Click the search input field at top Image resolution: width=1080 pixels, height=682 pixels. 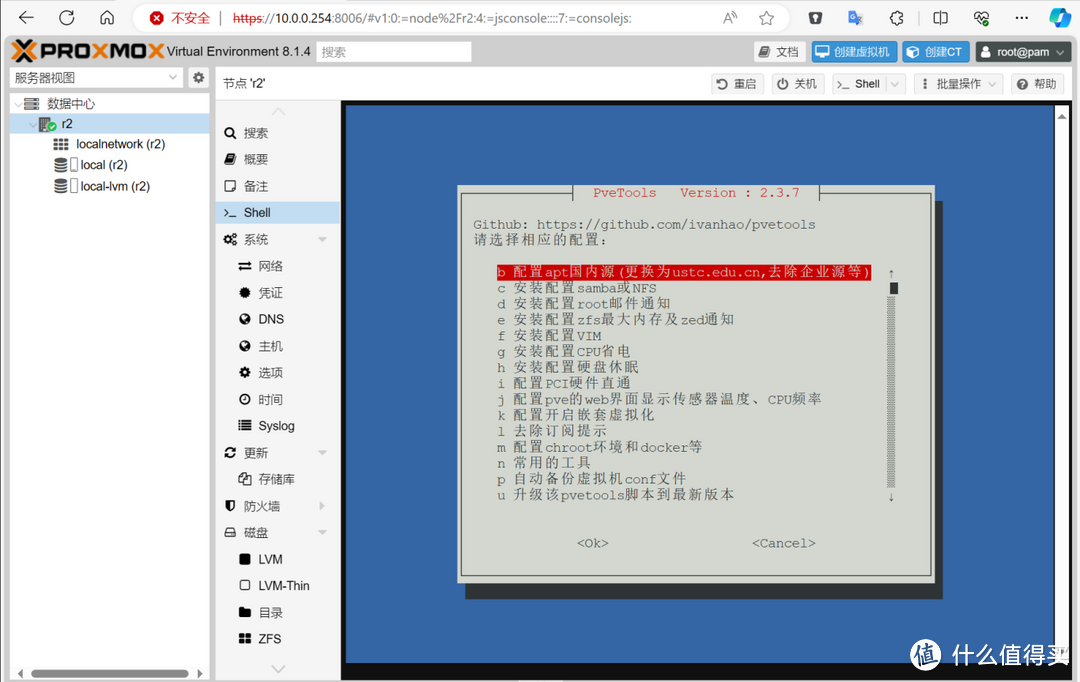point(394,52)
